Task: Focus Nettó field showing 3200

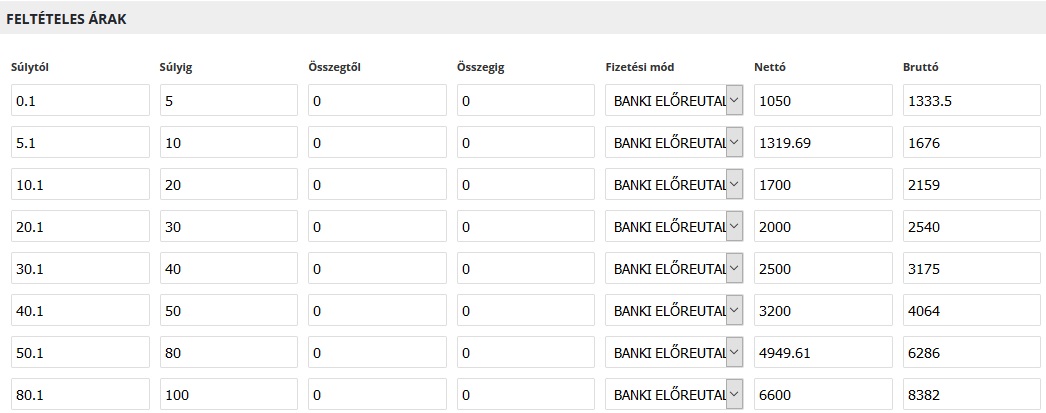Action: (823, 310)
